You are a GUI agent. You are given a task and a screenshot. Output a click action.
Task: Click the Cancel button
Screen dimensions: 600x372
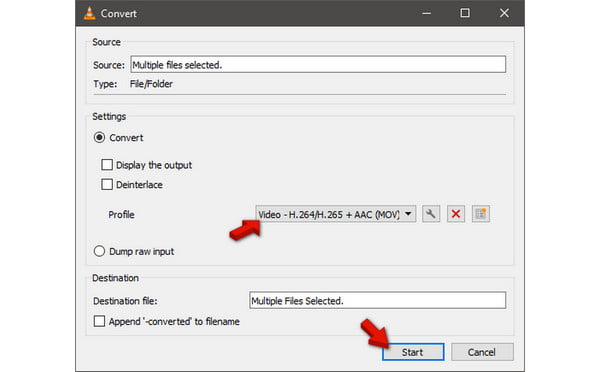(x=482, y=352)
